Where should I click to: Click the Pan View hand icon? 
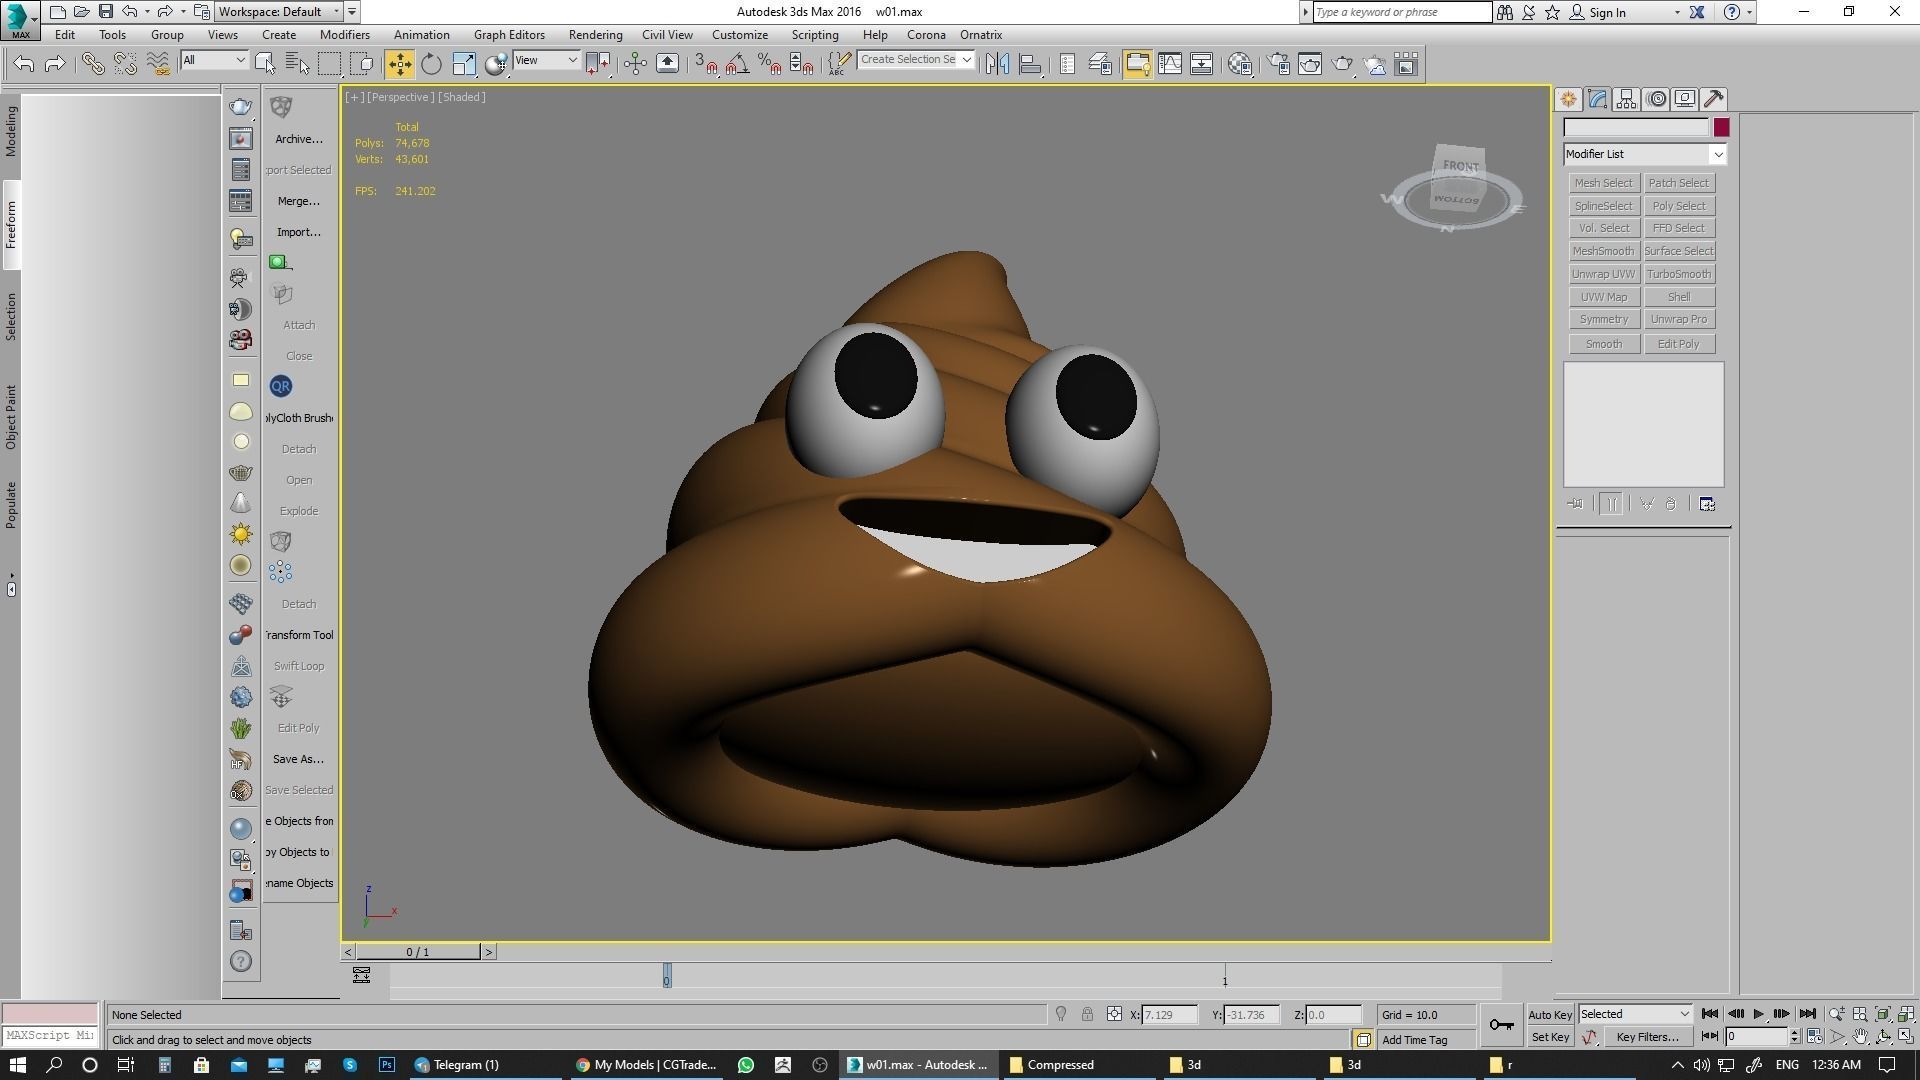click(1860, 1037)
